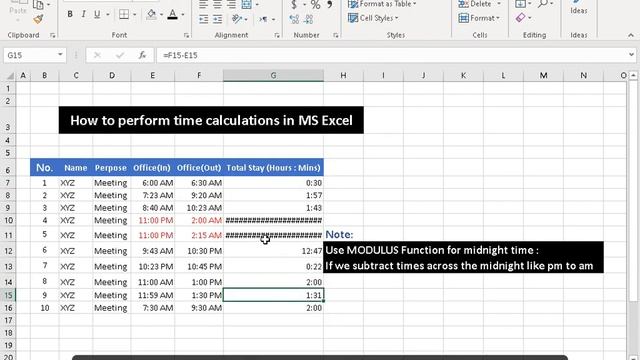Viewport: 640px width, 360px height.
Task: Select row 15 header
Action: (9, 295)
